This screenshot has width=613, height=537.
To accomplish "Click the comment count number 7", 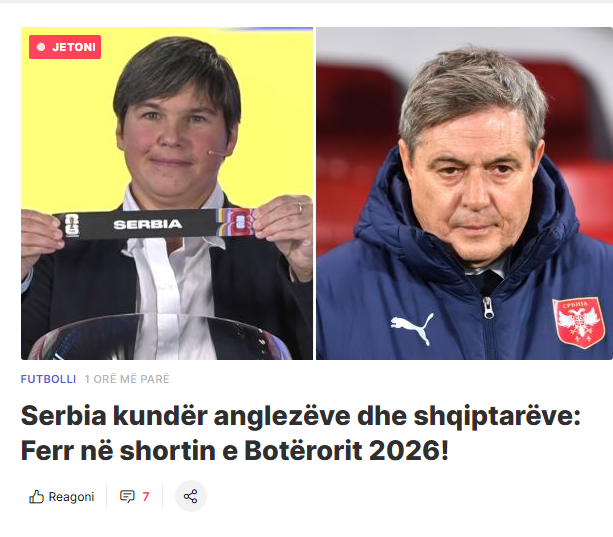I will click(x=146, y=496).
